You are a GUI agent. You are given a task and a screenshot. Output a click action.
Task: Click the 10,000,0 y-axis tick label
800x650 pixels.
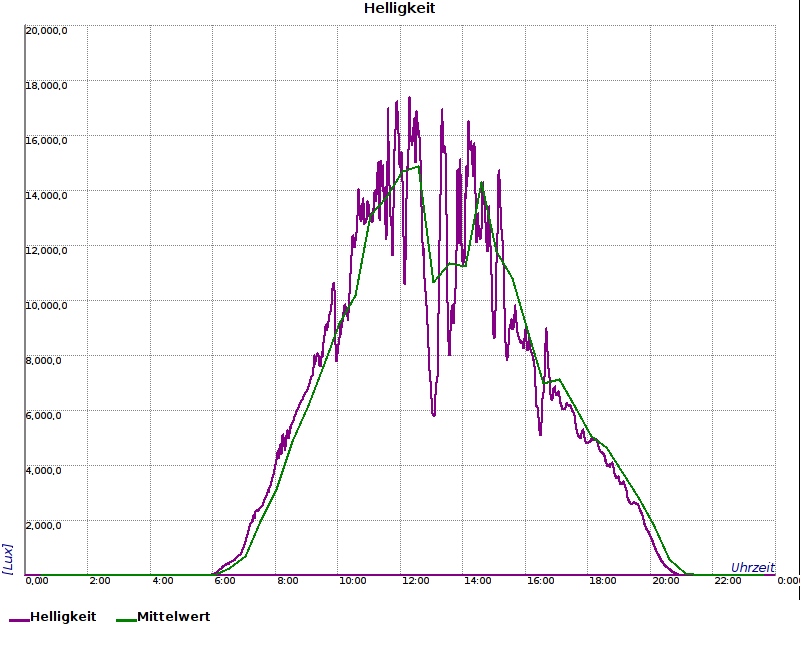(x=46, y=306)
